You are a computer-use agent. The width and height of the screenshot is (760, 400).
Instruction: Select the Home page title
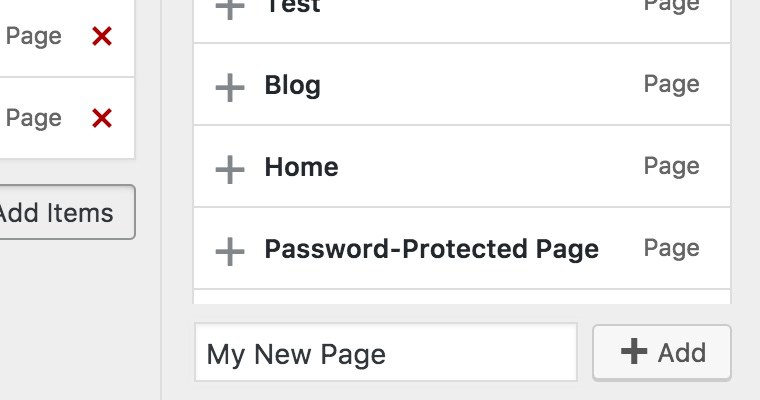[x=301, y=167]
